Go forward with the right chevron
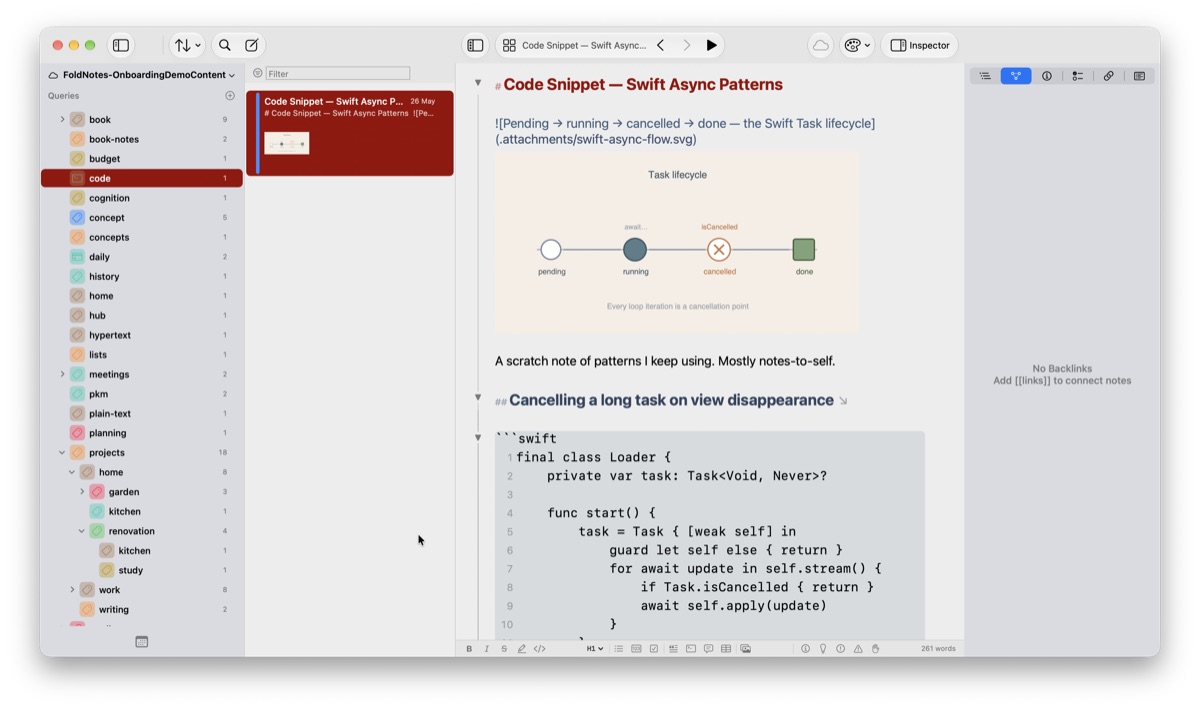1200x709 pixels. (687, 45)
